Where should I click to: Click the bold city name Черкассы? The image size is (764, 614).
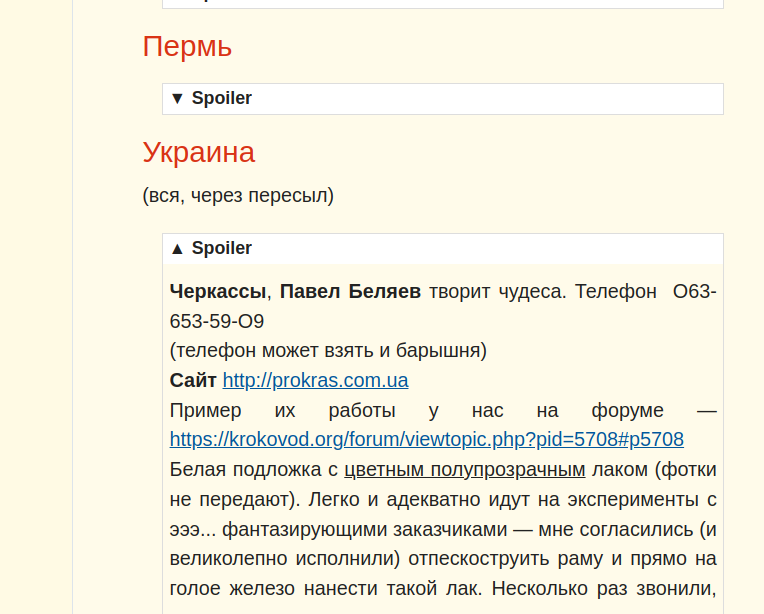pyautogui.click(x=218, y=292)
